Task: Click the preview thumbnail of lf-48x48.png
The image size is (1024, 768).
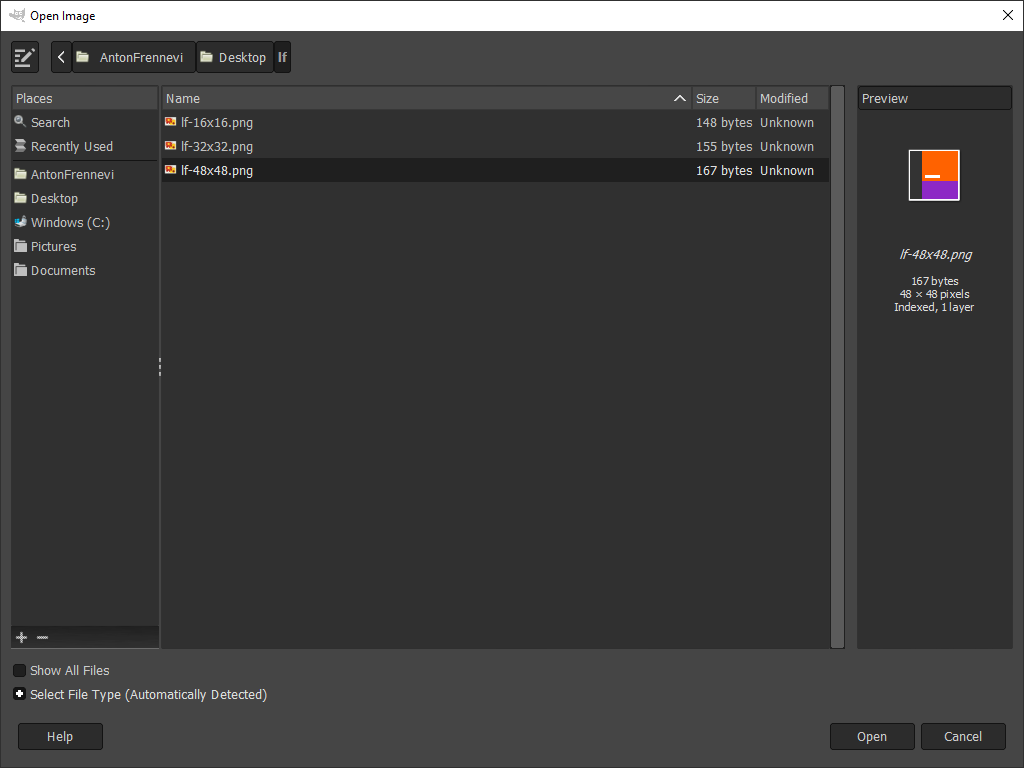Action: tap(934, 175)
